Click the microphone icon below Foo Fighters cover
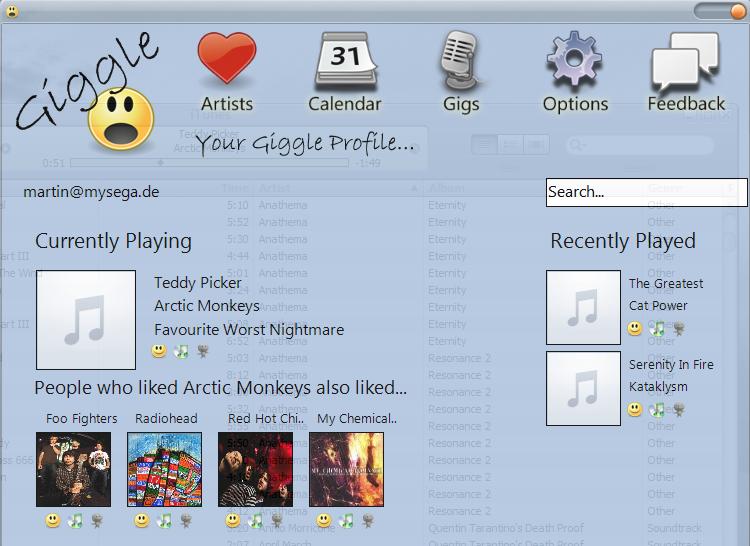The width and height of the screenshot is (750, 546). pyautogui.click(x=97, y=521)
